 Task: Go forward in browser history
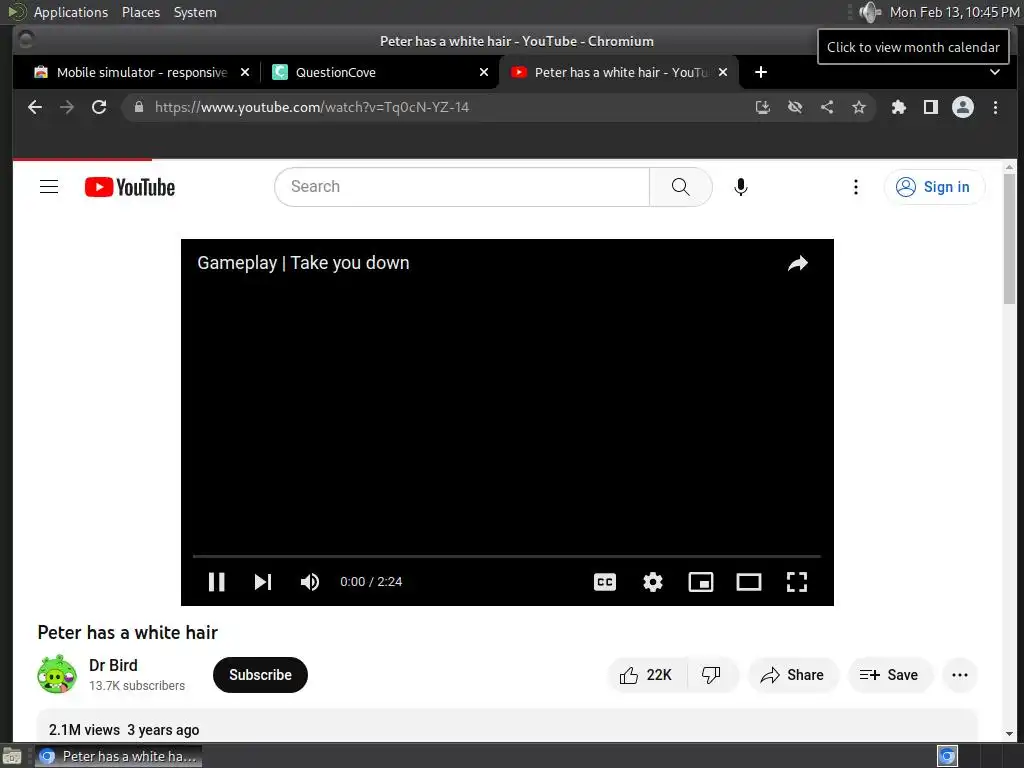(x=67, y=107)
